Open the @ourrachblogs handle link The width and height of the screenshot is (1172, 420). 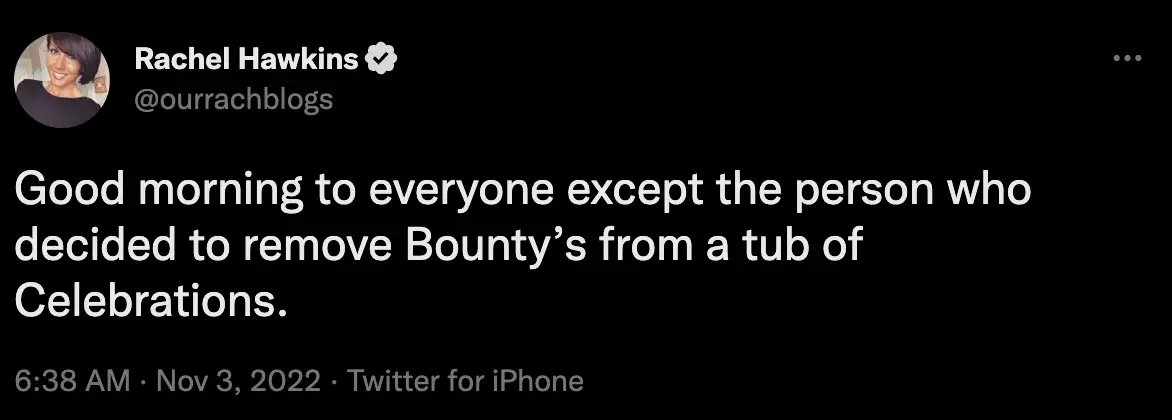[232, 100]
